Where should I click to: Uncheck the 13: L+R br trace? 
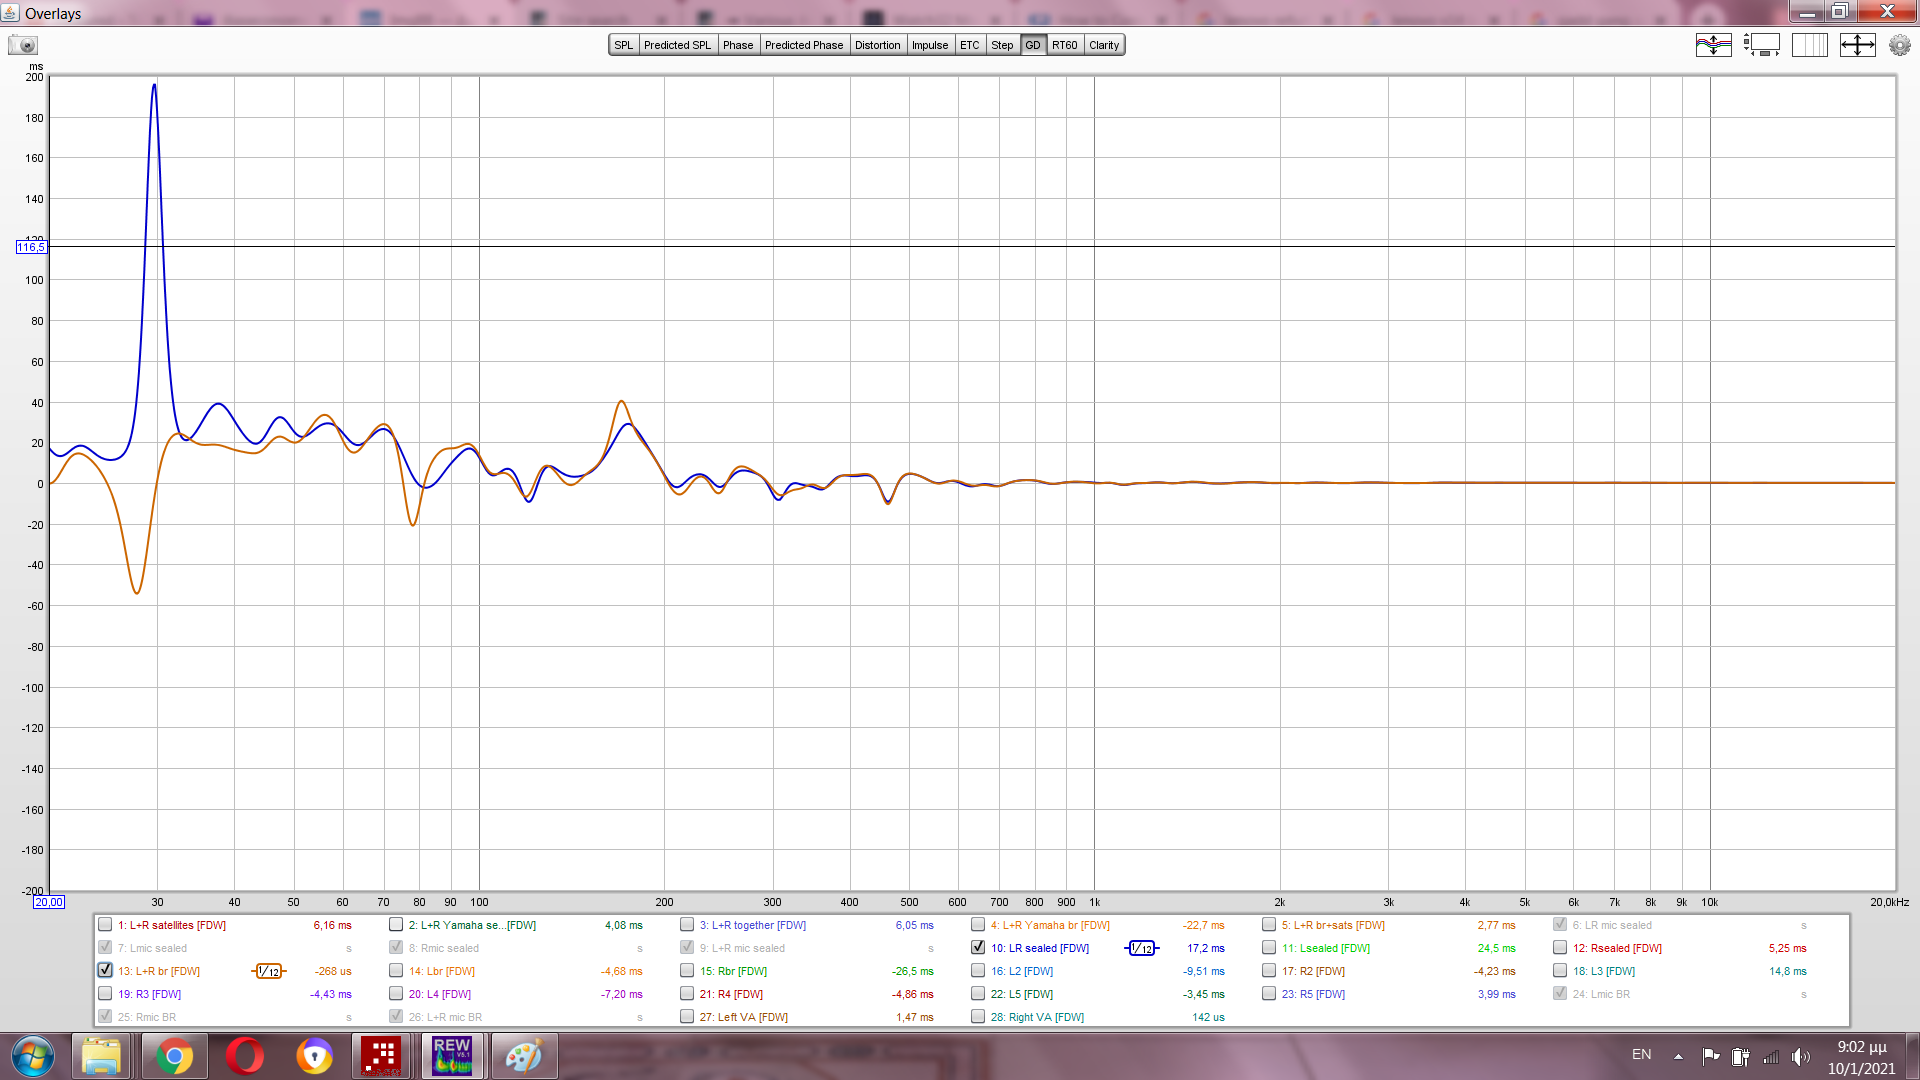coord(105,970)
